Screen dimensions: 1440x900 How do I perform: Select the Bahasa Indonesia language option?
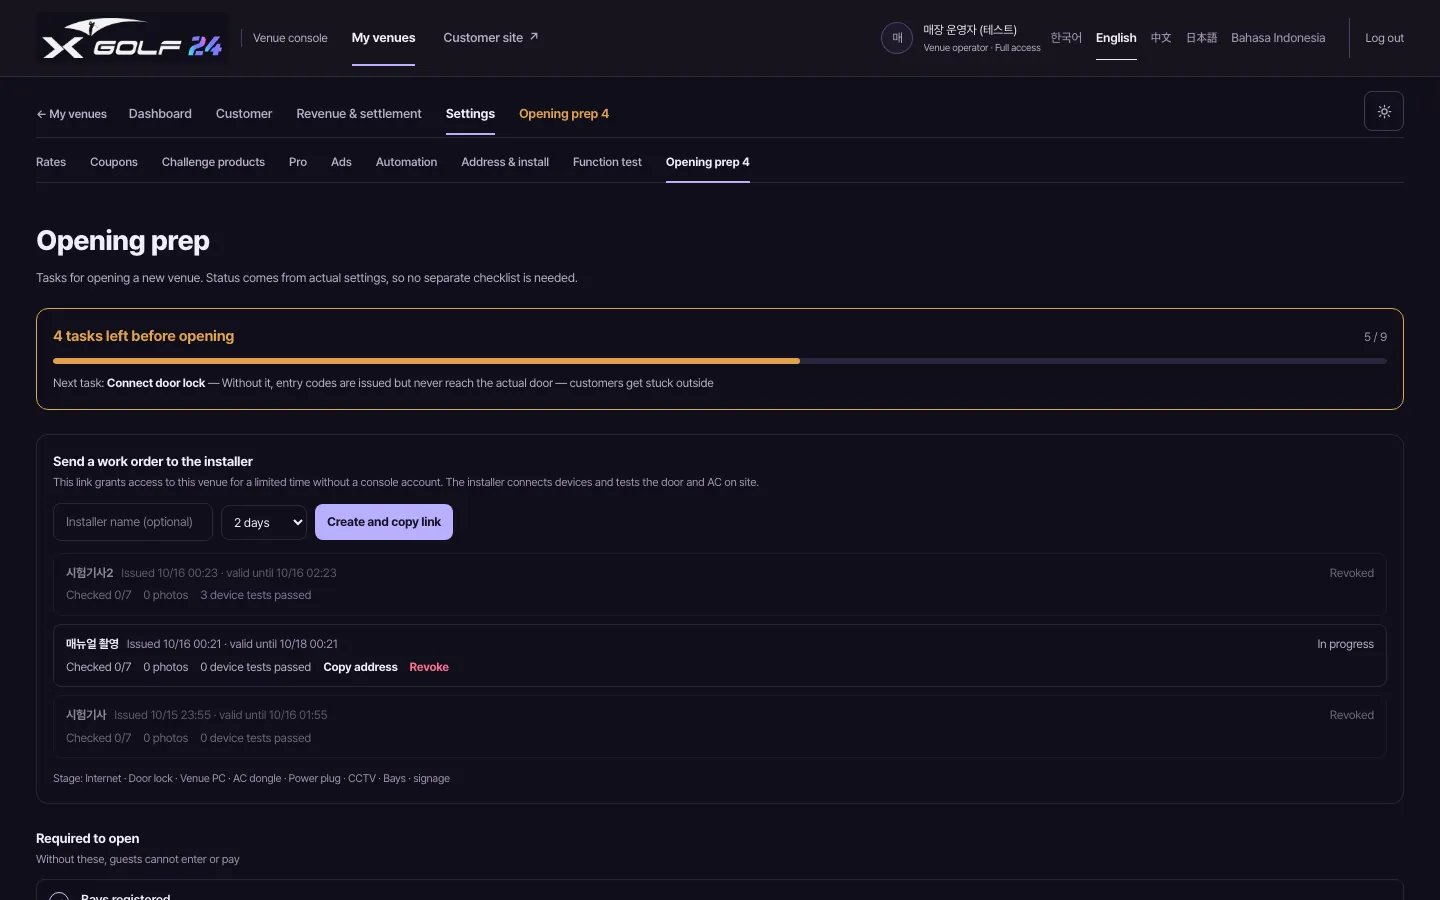pyautogui.click(x=1278, y=38)
